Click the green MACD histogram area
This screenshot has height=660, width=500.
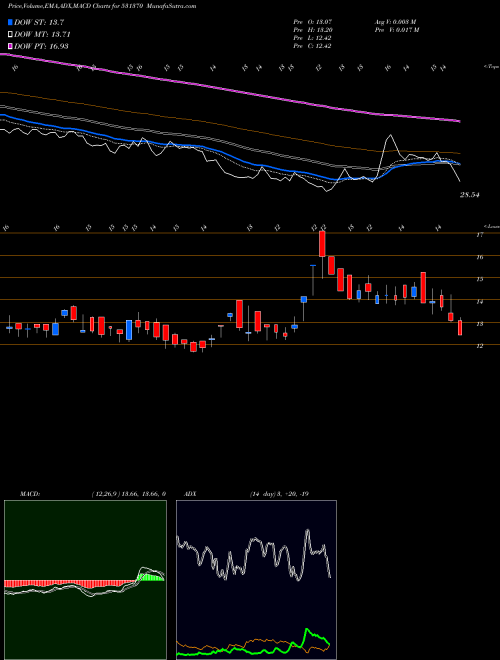[151, 577]
